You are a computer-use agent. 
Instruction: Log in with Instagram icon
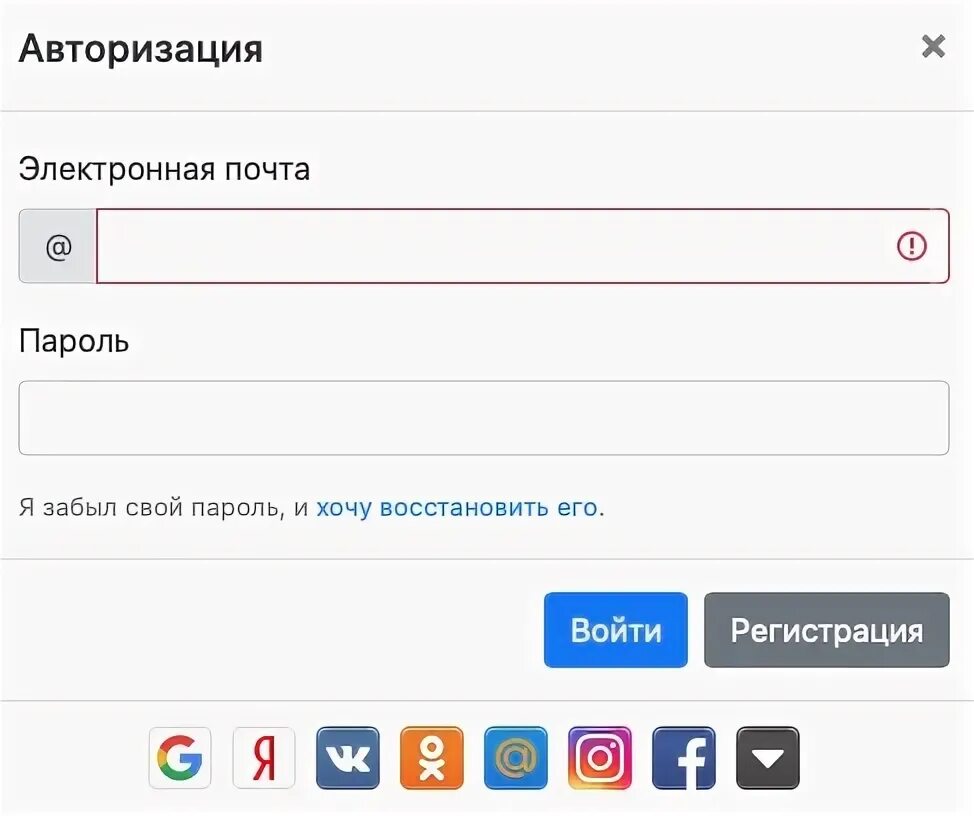600,758
